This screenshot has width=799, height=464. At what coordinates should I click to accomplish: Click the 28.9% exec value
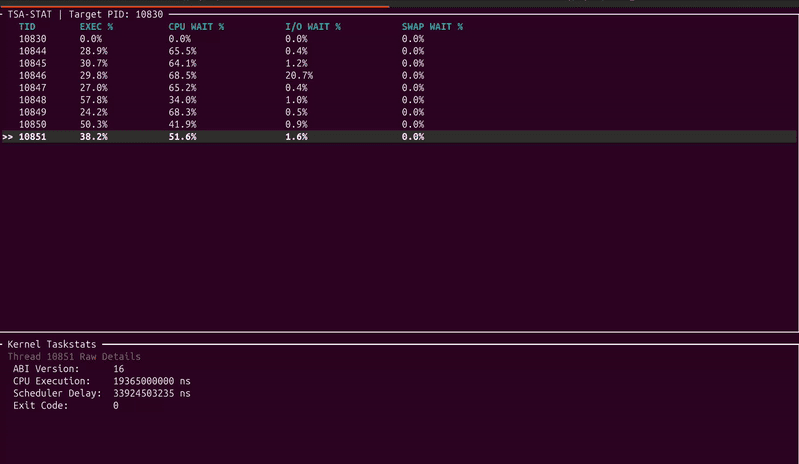[93, 51]
